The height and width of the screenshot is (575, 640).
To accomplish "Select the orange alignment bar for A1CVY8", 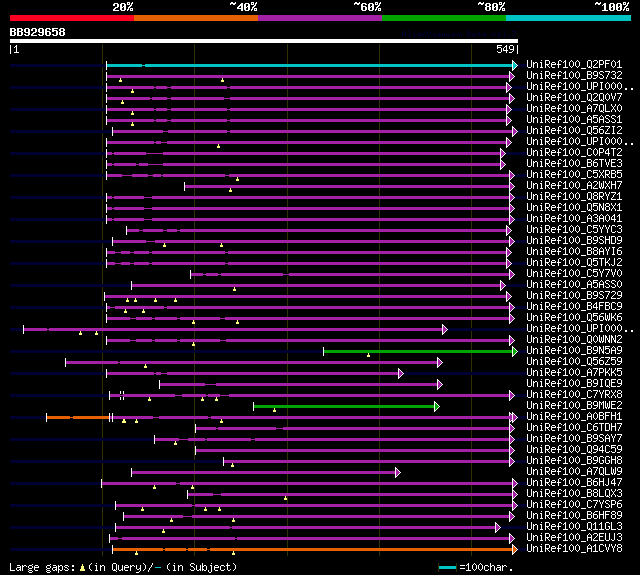I will click(312, 549).
